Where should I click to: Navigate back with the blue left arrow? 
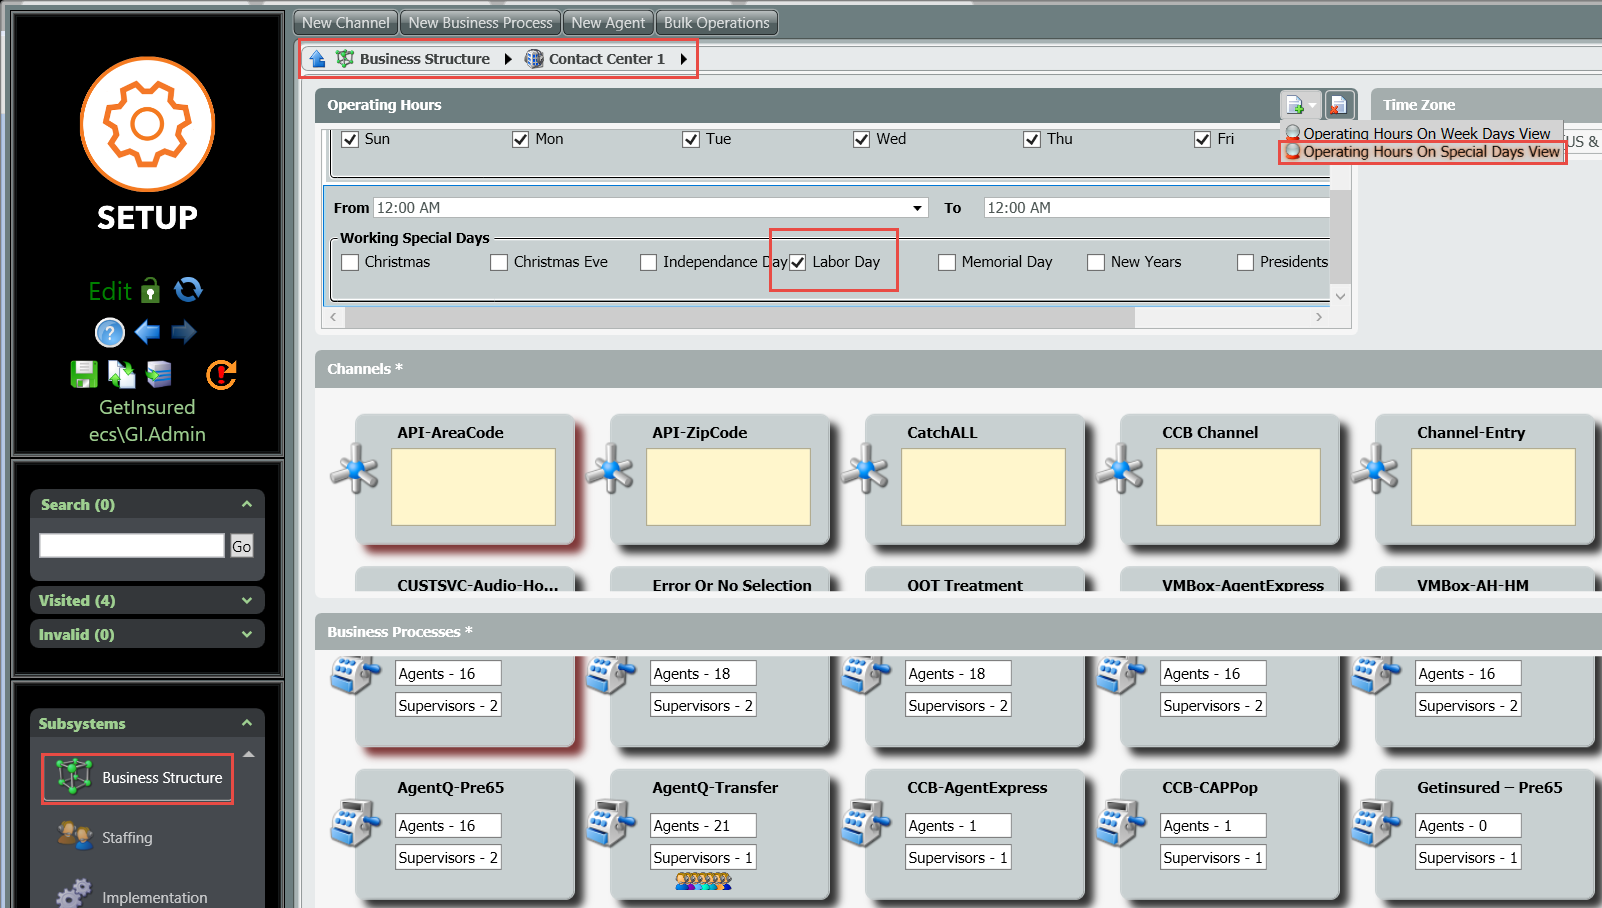tap(147, 332)
